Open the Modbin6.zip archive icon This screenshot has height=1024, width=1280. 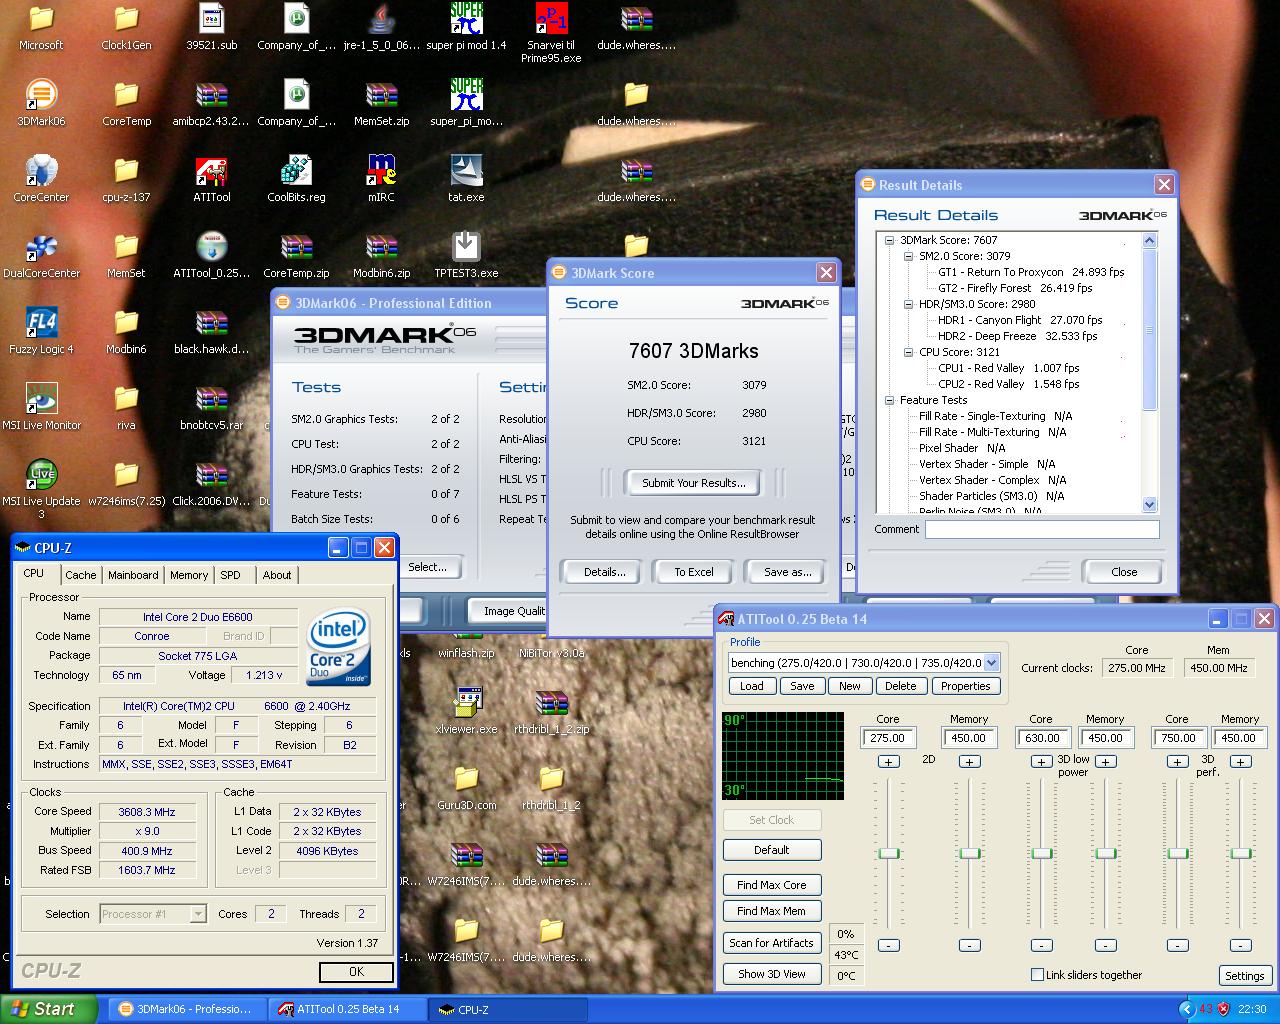tap(381, 254)
